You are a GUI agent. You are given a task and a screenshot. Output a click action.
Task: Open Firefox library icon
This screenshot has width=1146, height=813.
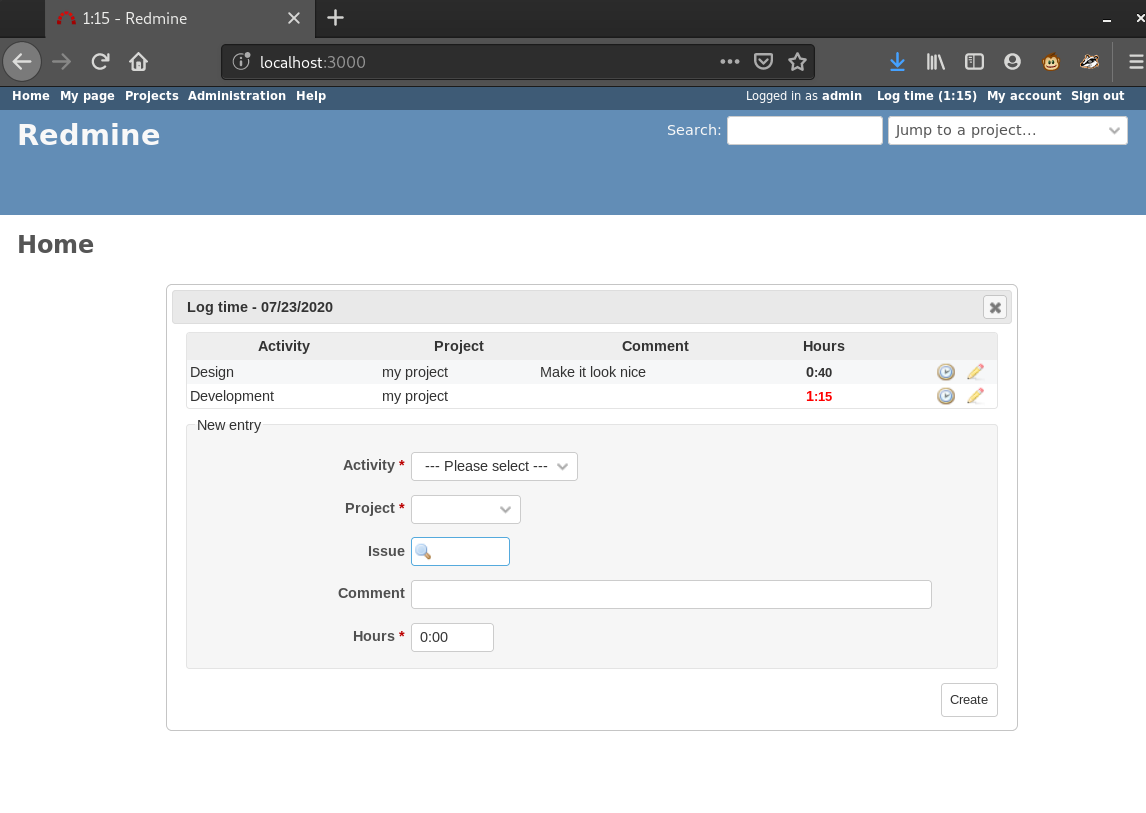pyautogui.click(x=936, y=62)
